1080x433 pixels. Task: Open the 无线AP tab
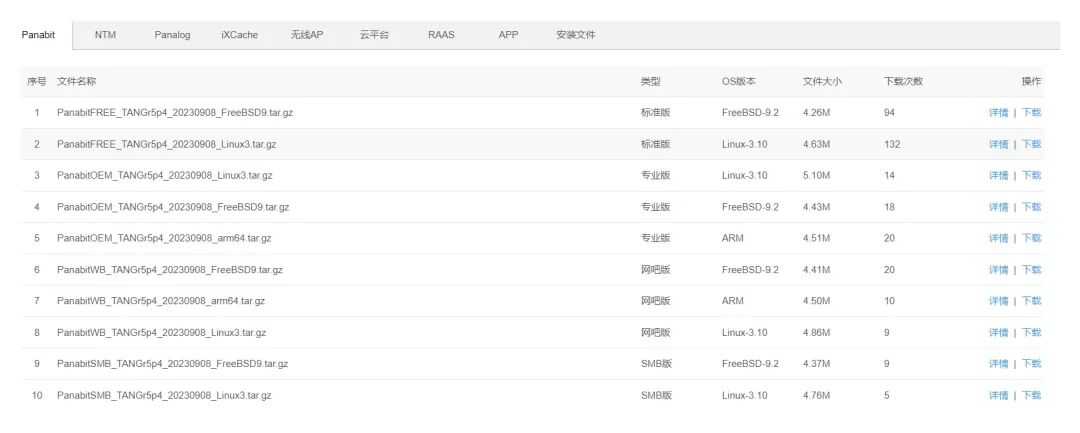[x=307, y=35]
